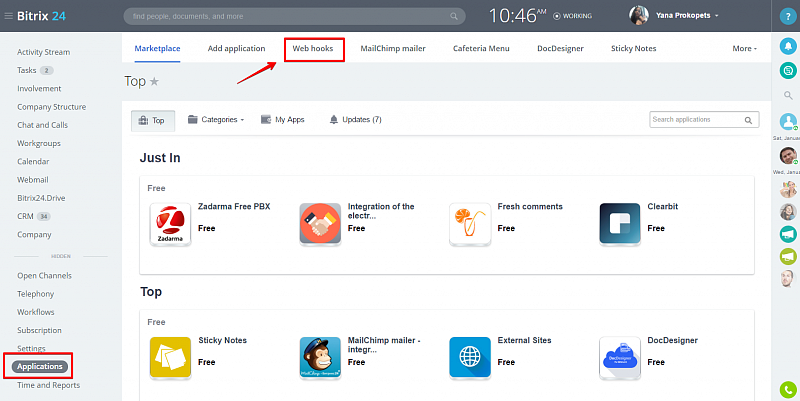
Task: Open the DocDesigner tab
Action: (x=560, y=48)
